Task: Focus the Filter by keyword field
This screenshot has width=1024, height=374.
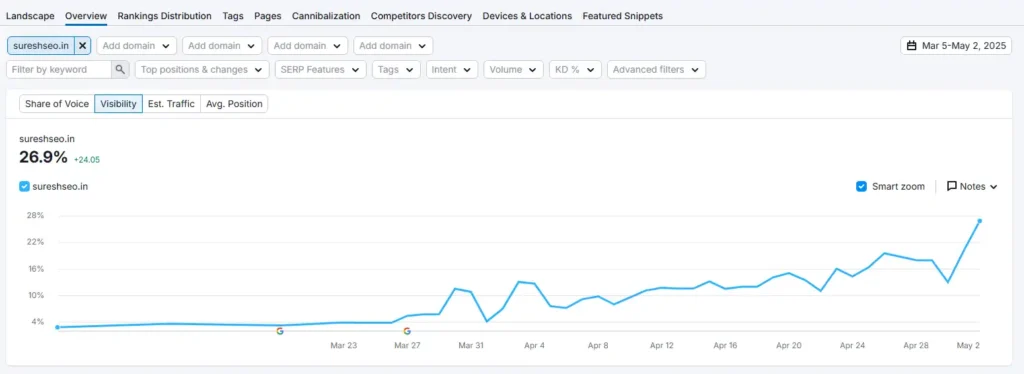Action: 59,69
